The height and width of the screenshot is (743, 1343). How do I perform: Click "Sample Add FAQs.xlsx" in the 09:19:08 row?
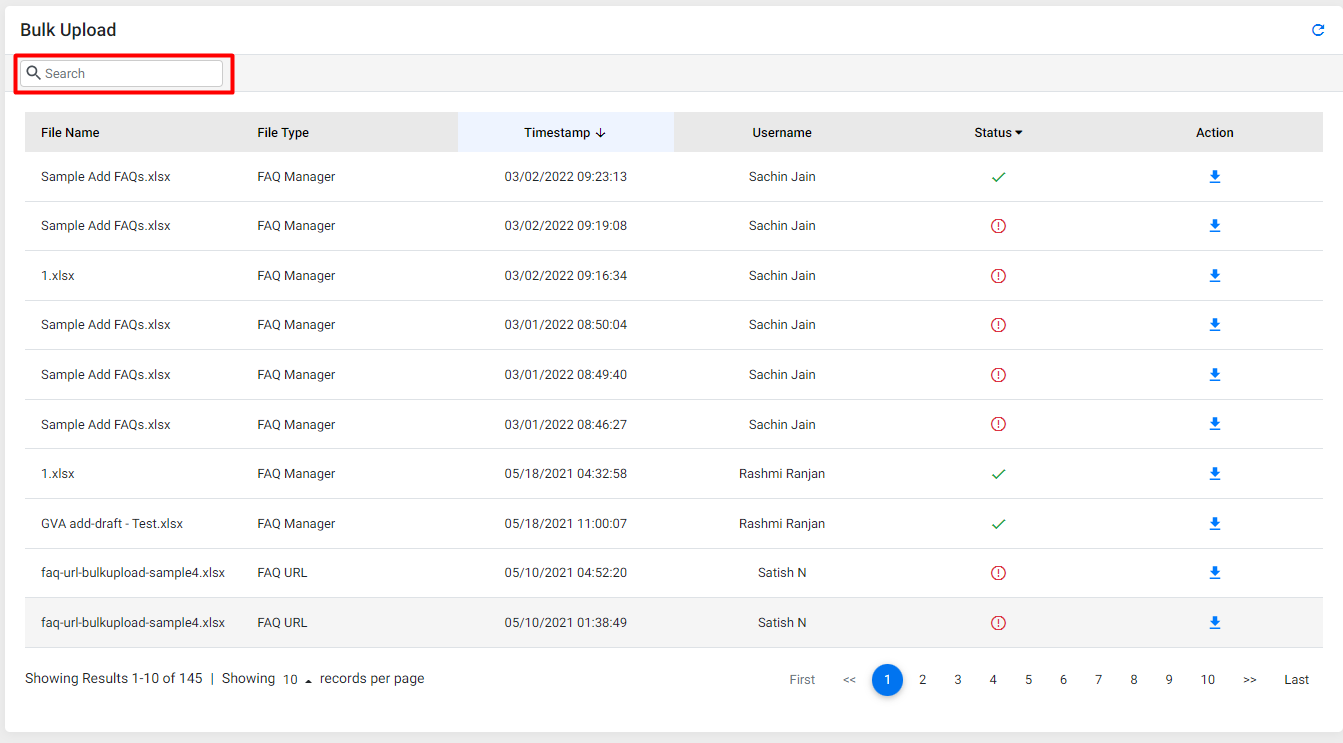click(106, 226)
